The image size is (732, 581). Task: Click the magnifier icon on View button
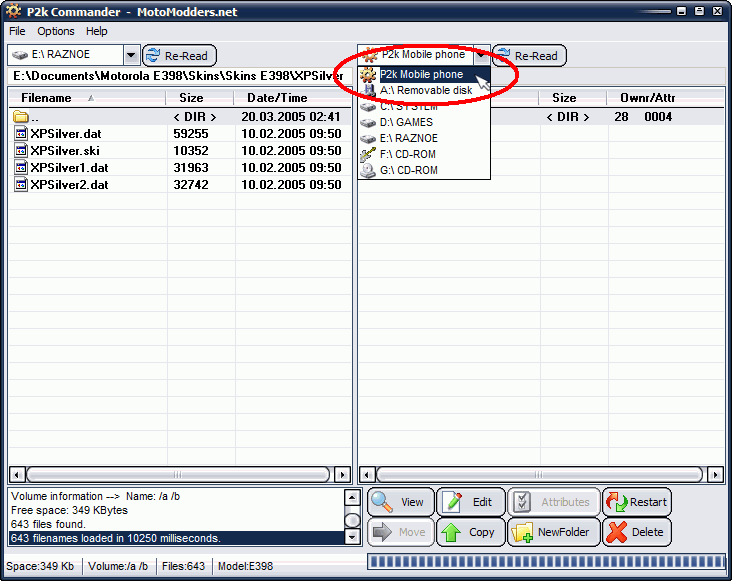tap(382, 502)
